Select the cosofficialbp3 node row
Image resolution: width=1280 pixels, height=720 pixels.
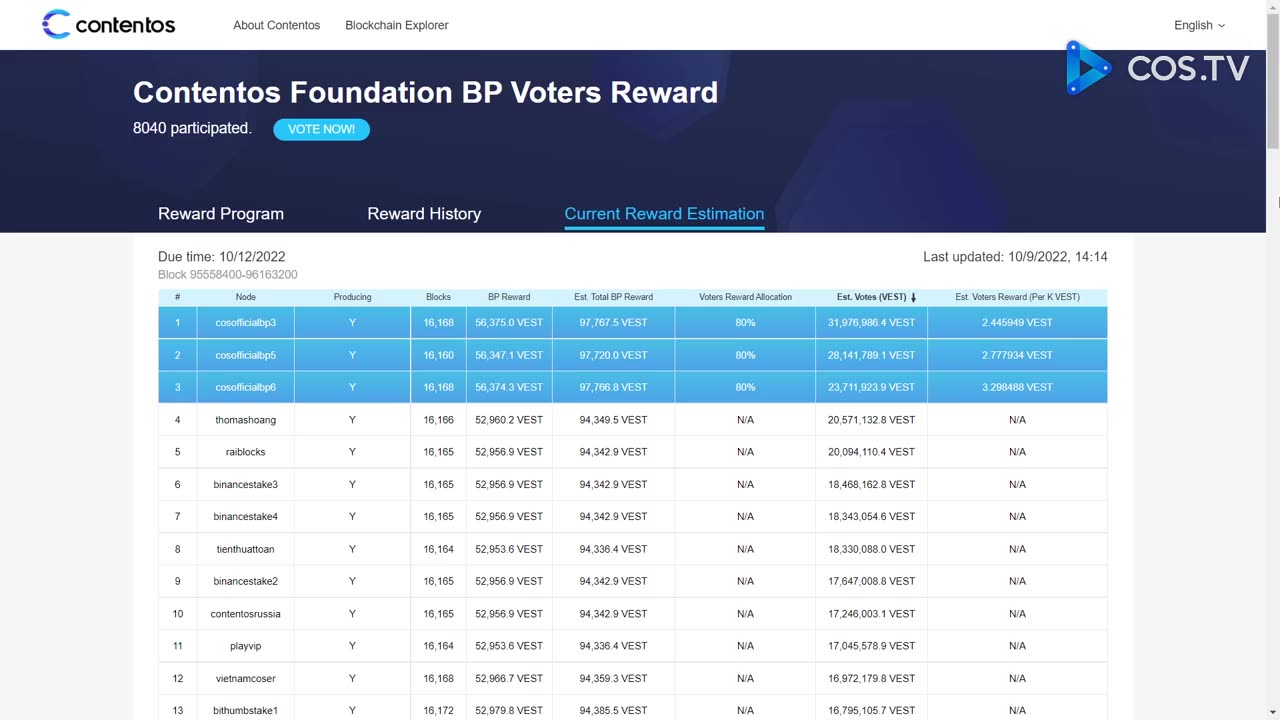click(x=633, y=323)
